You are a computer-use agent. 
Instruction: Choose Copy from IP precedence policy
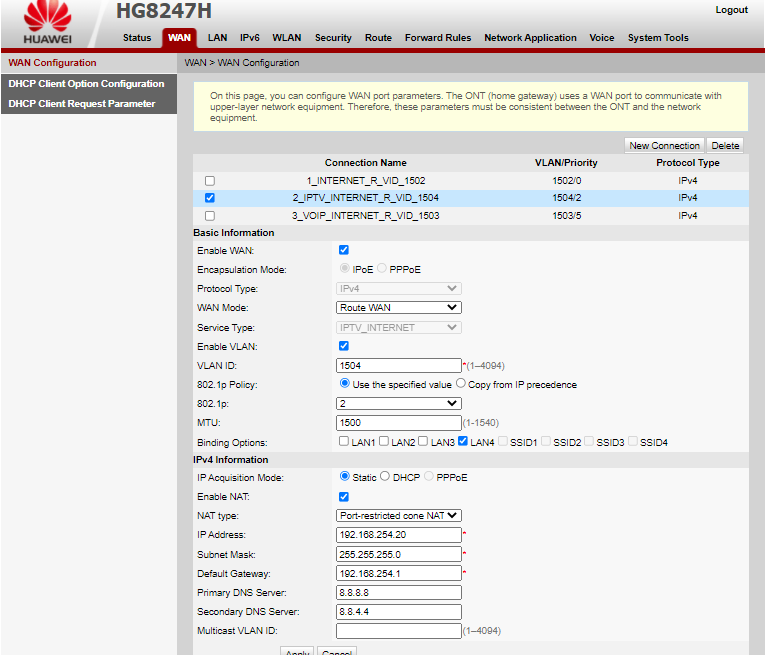[x=461, y=384]
